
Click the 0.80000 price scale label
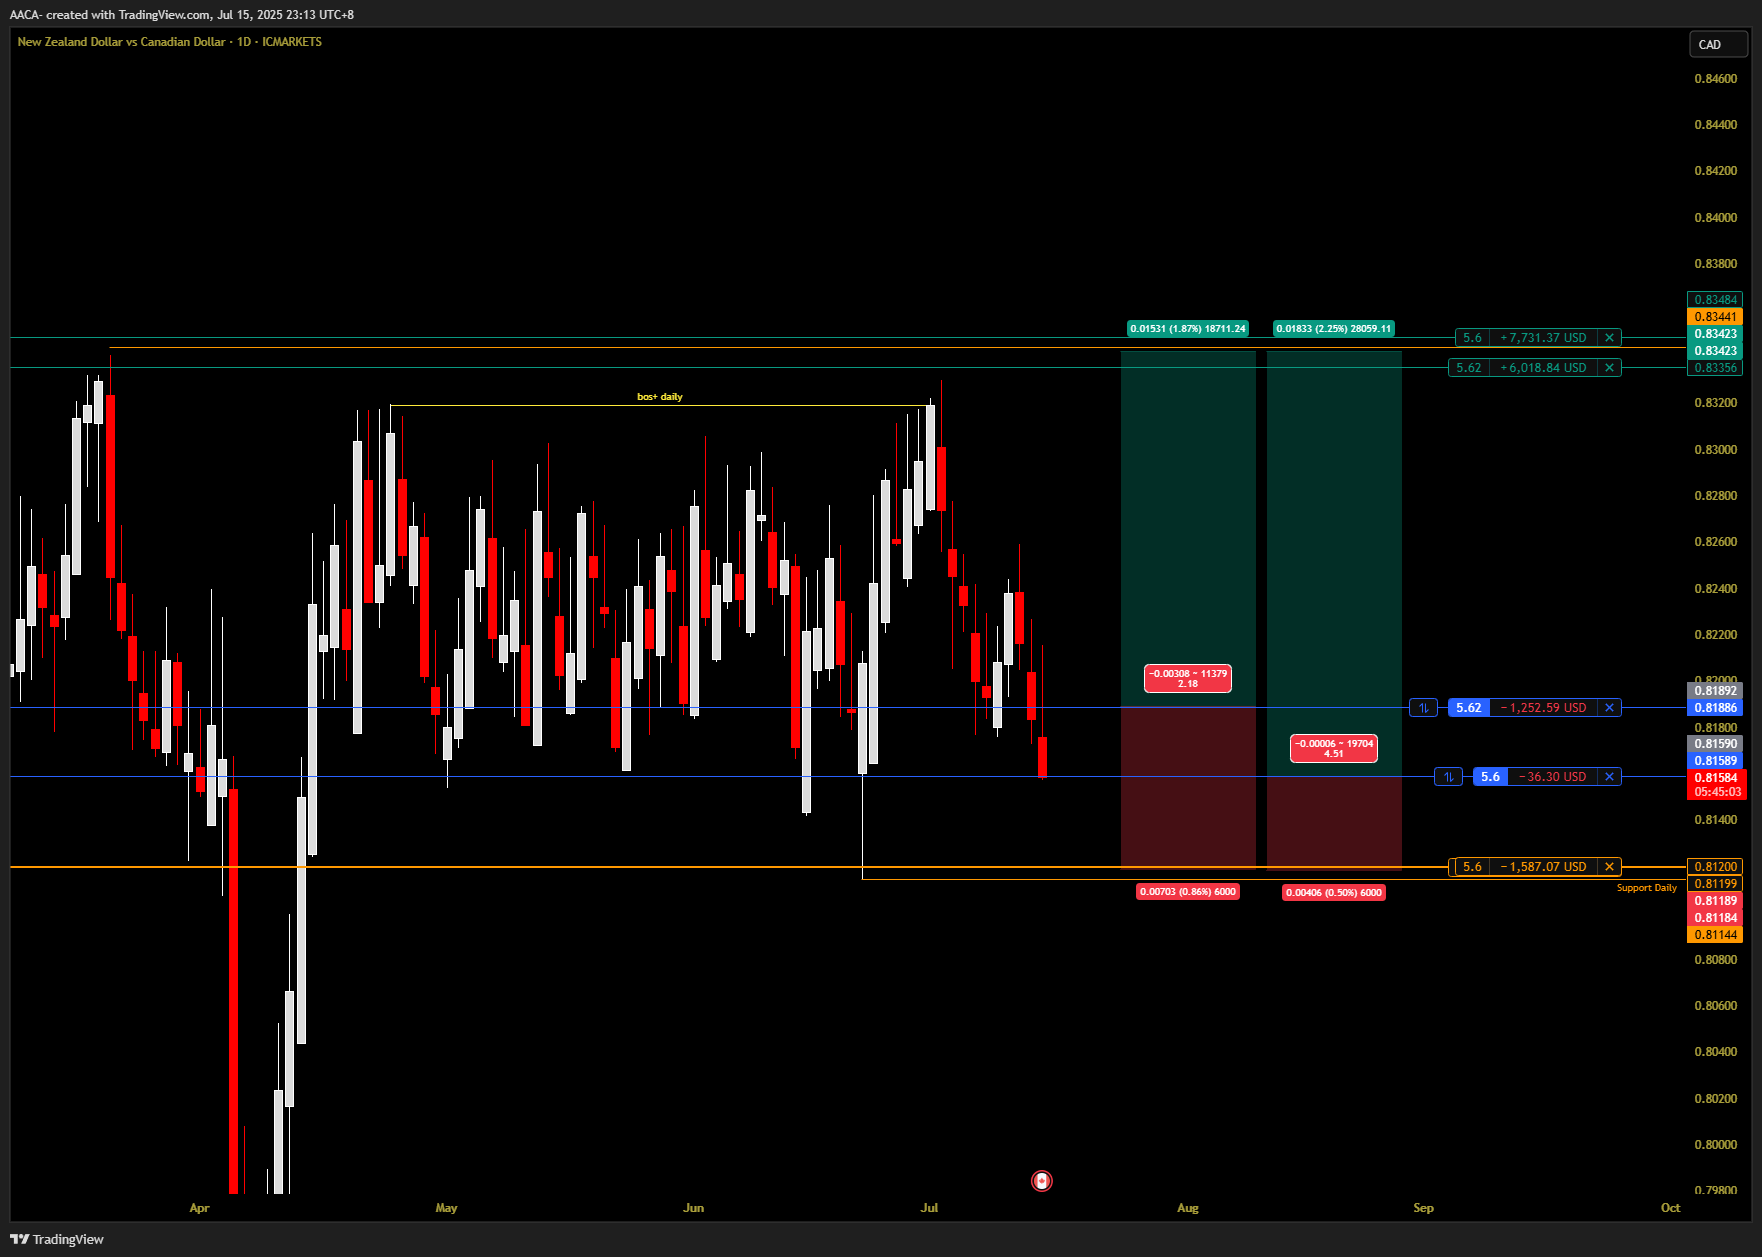tap(1715, 1145)
